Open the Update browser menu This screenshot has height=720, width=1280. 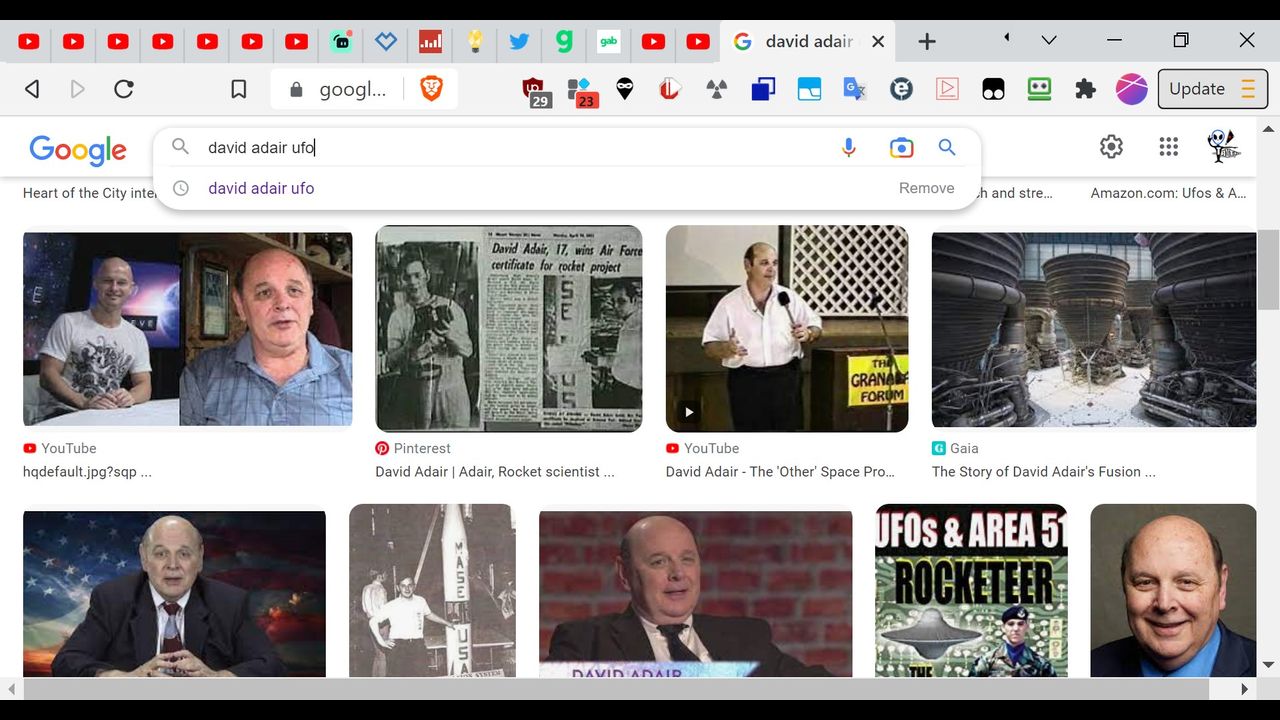pos(1212,89)
